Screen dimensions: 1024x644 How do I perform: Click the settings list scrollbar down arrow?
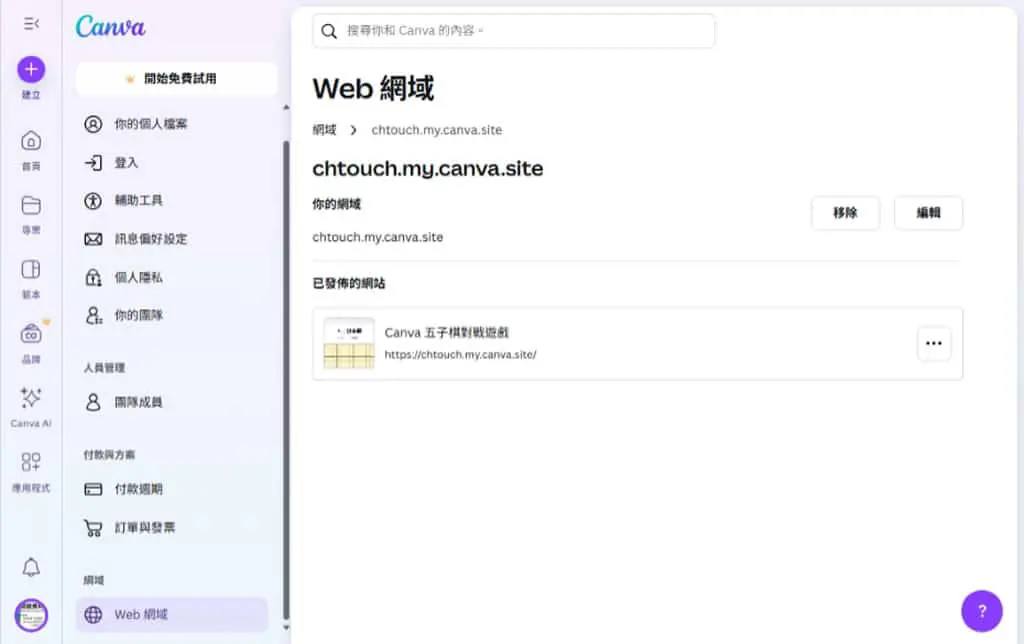click(286, 628)
